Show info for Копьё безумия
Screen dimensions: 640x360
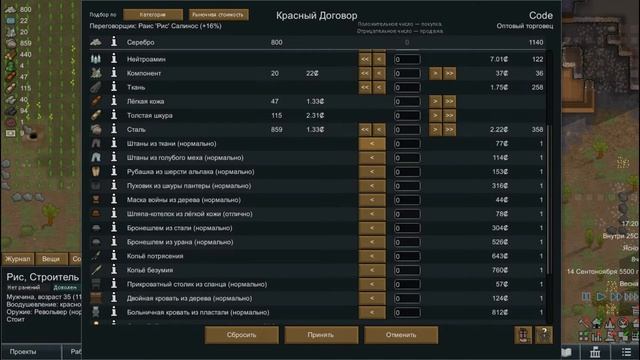coord(114,270)
